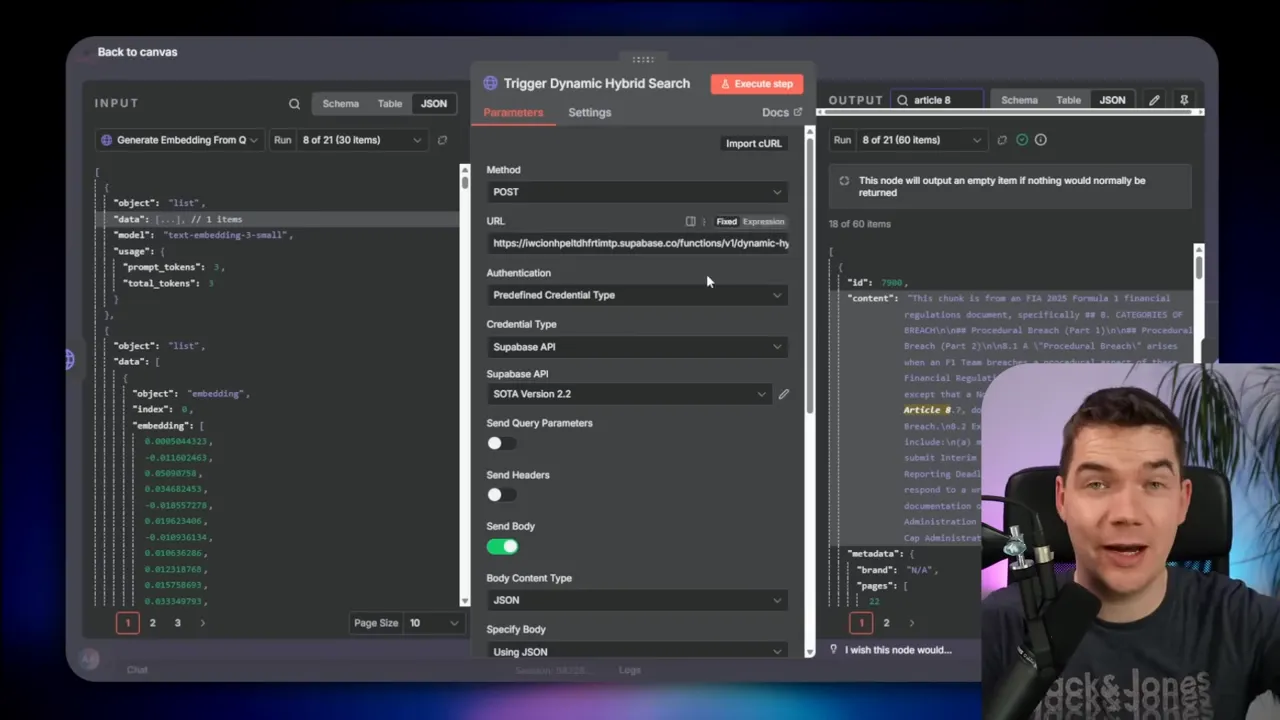Viewport: 1280px width, 720px height.
Task: Click the Execute step button
Action: 756,83
